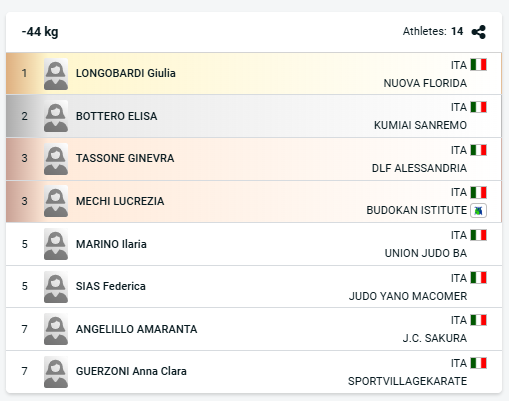
Task: Click GUERZONI Anna Clara's avatar icon
Action: [56, 372]
